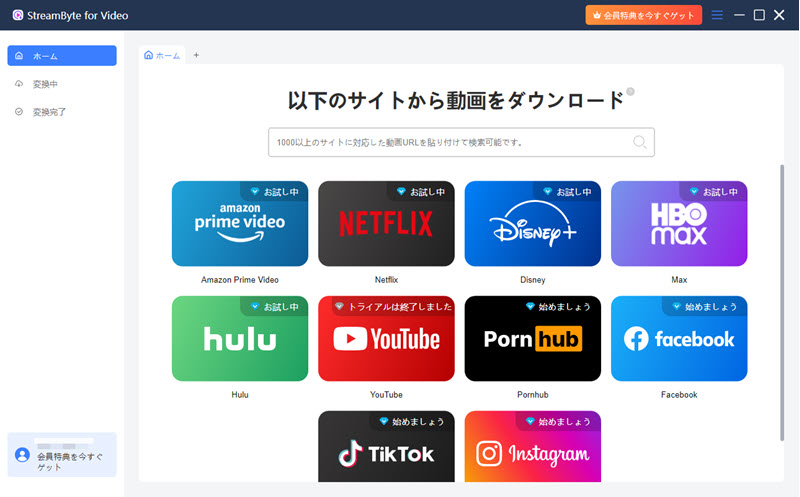Image resolution: width=800 pixels, height=497 pixels.
Task: Minimize the StreamByte window
Action: (x=739, y=15)
